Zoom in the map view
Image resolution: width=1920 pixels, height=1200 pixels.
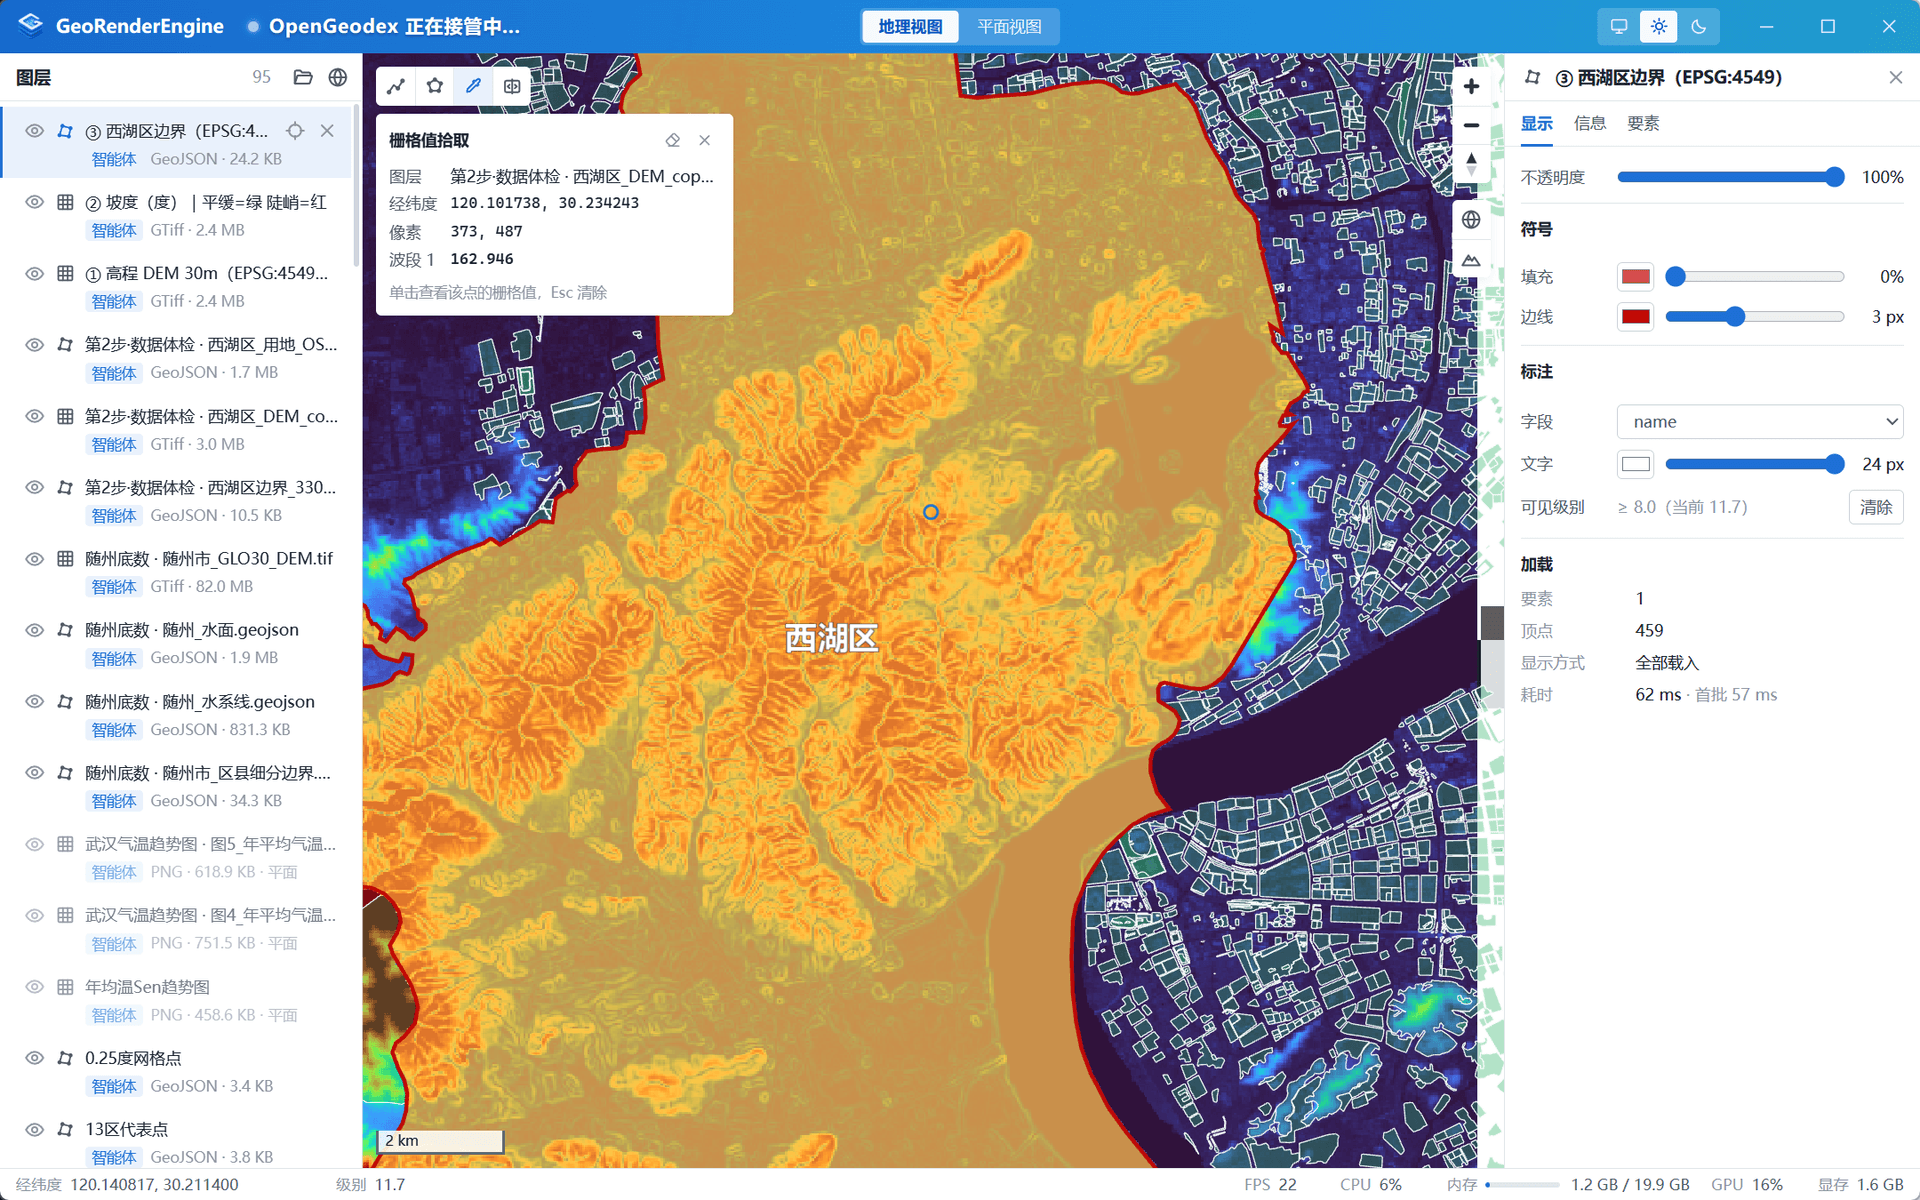(1471, 87)
